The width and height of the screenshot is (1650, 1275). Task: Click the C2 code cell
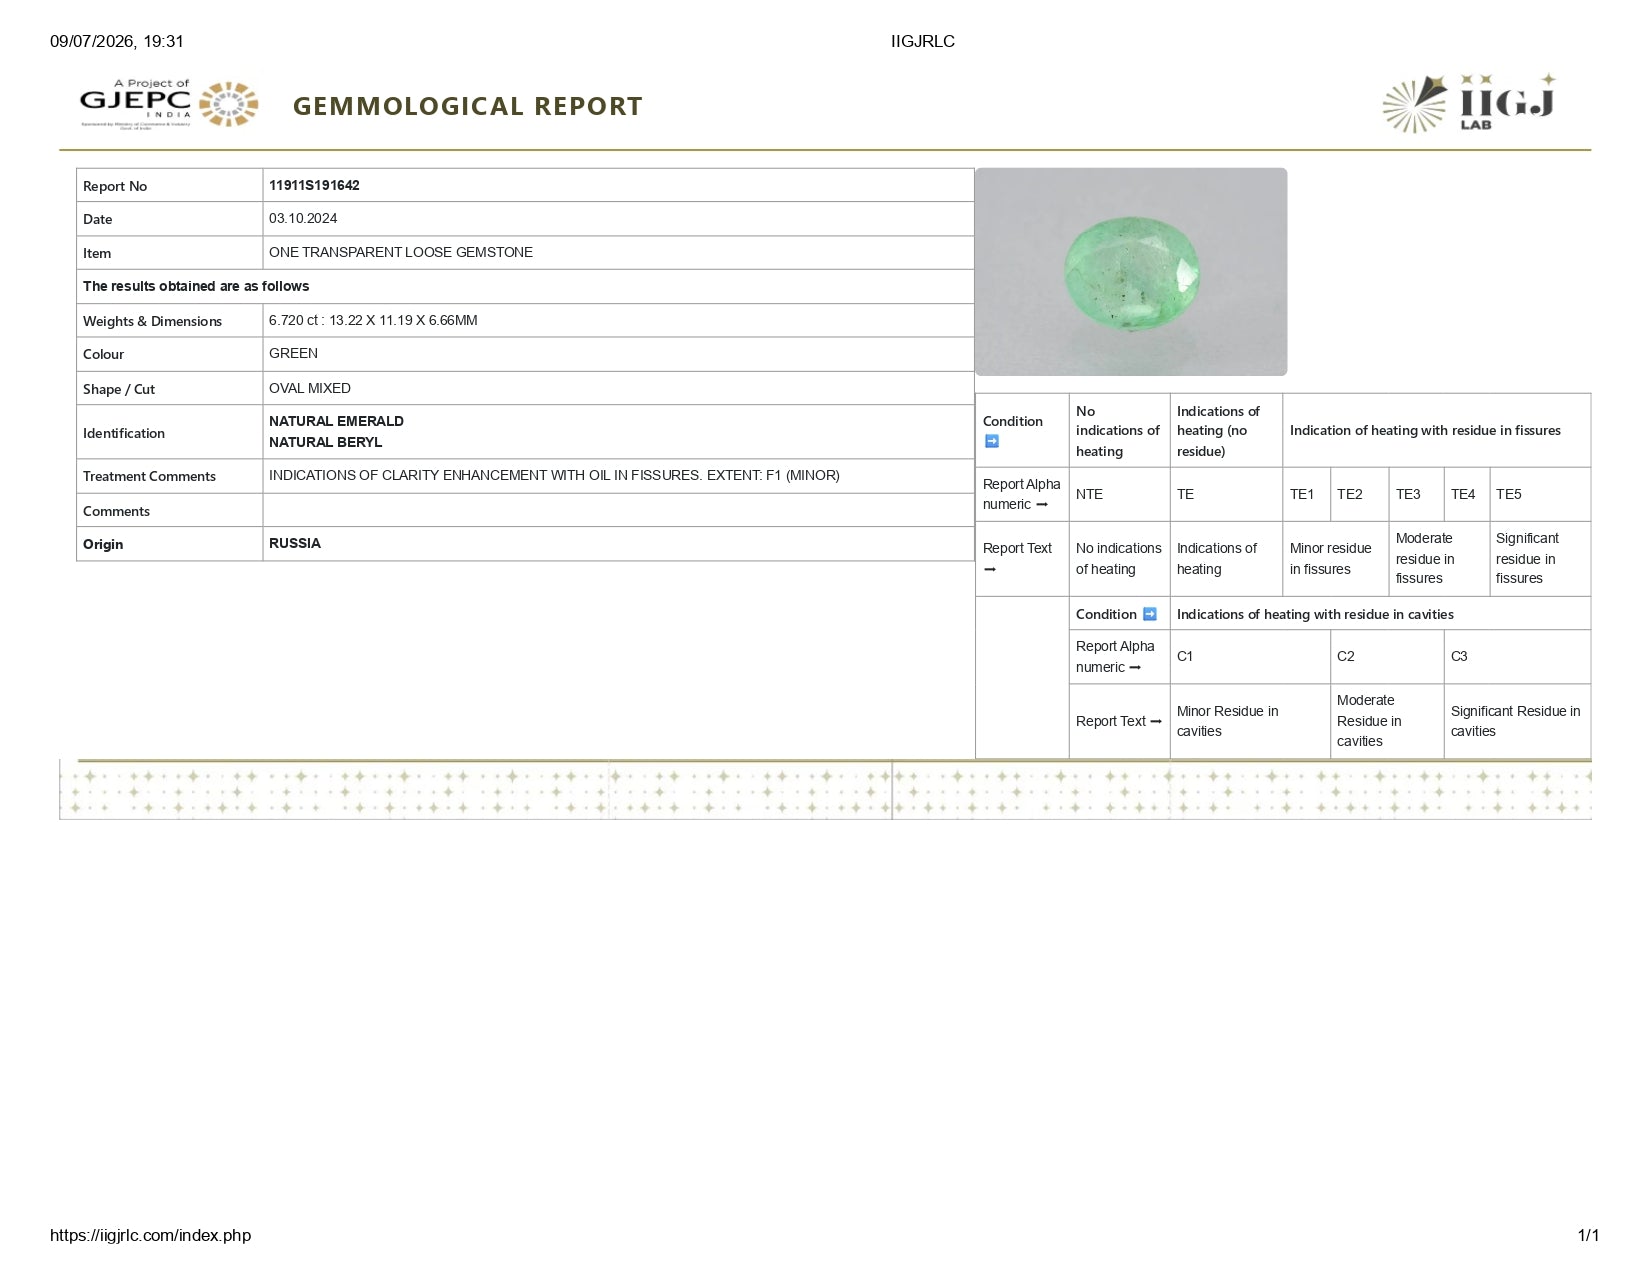click(x=1387, y=656)
